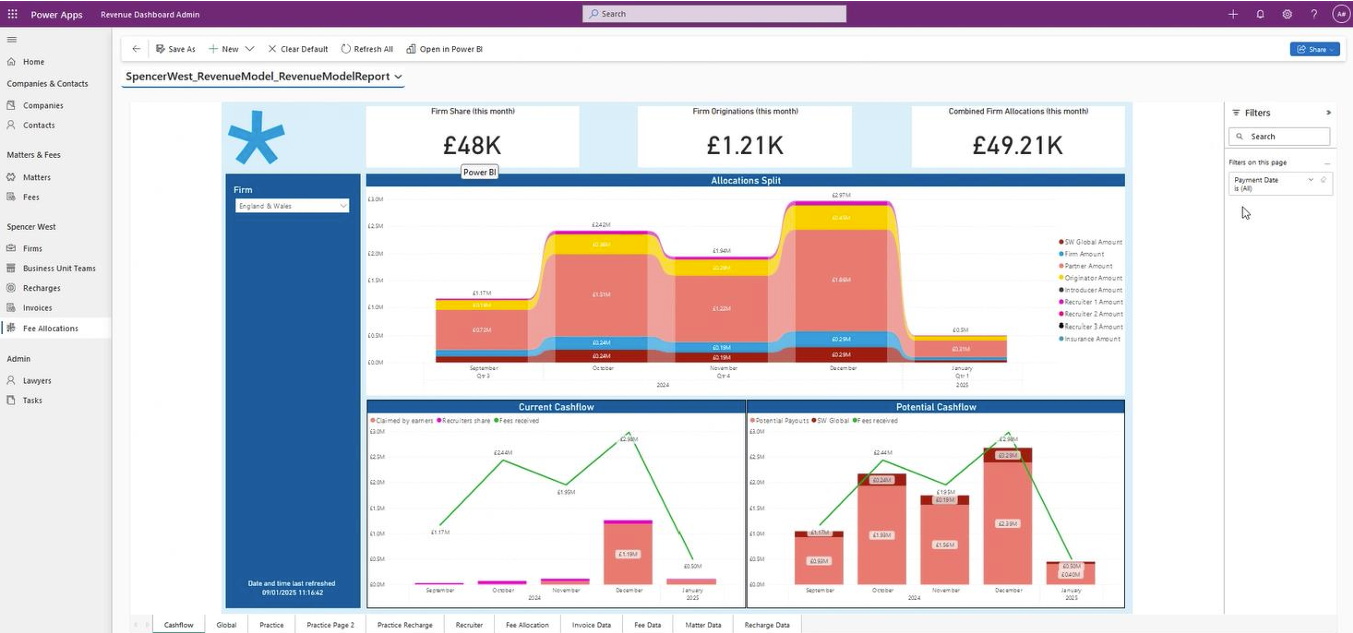
Task: Click the Share button
Action: pos(1314,49)
